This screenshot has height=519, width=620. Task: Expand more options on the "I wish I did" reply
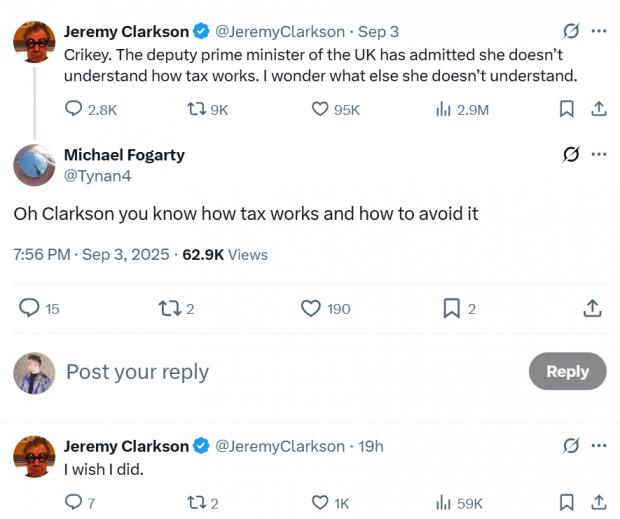pyautogui.click(x=599, y=446)
